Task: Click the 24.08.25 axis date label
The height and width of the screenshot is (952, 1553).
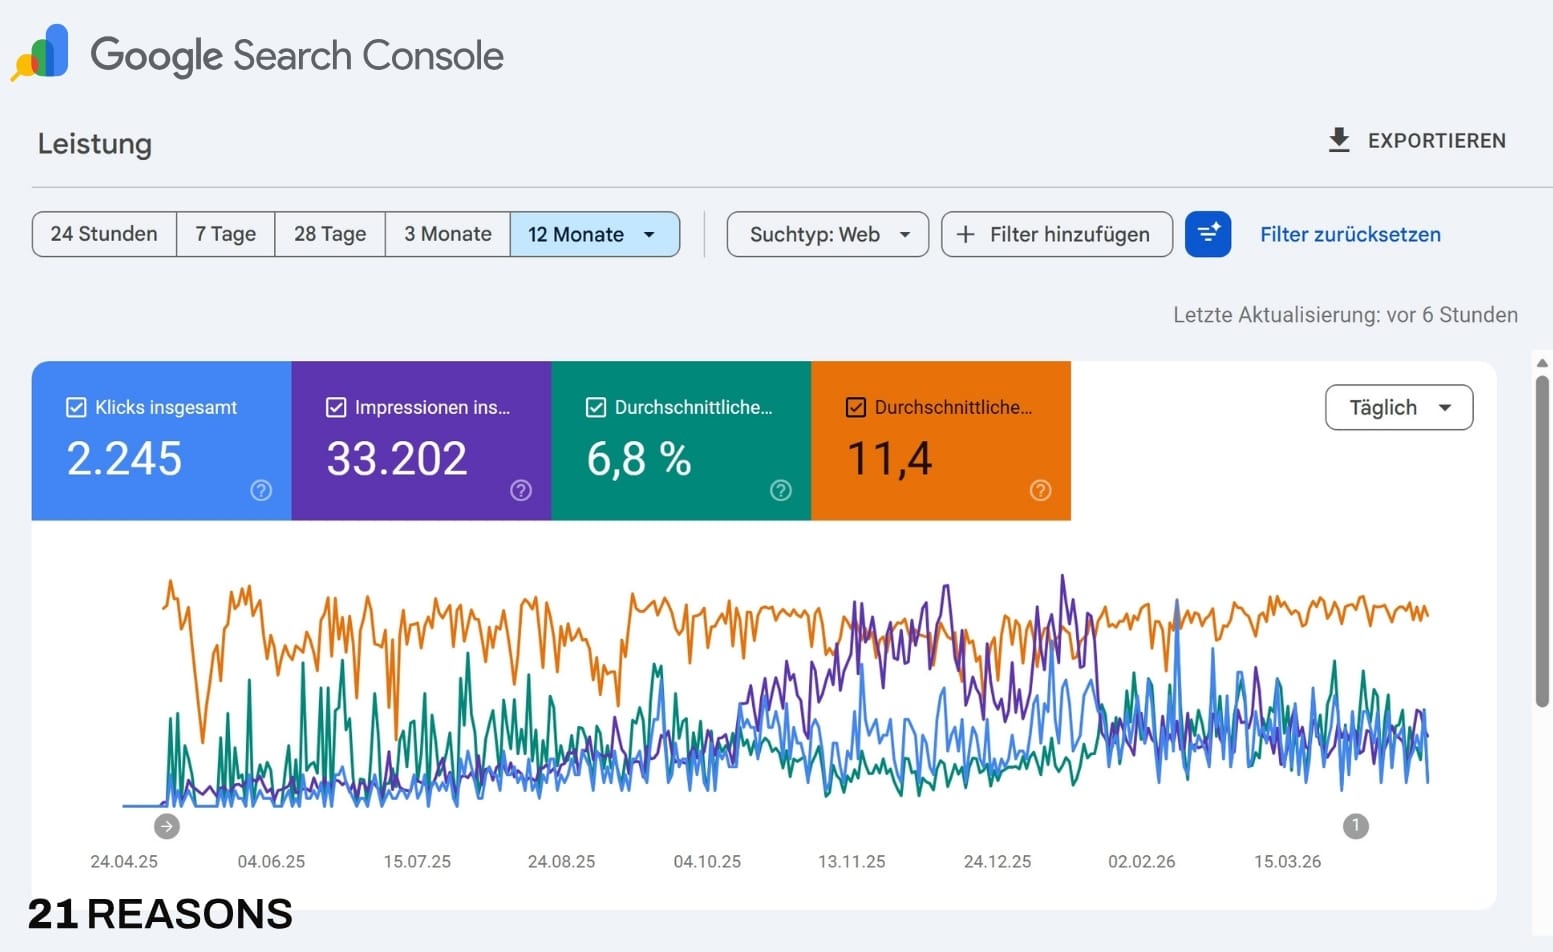Action: point(561,861)
